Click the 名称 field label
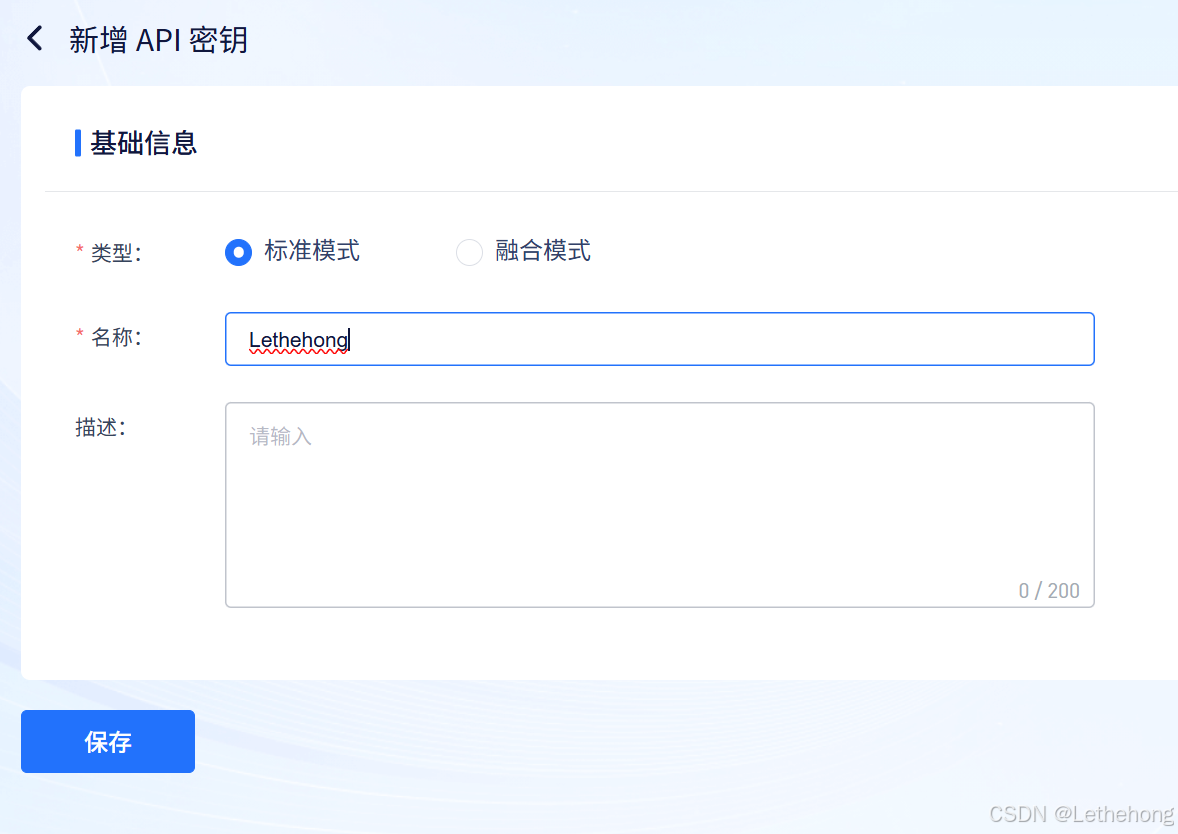1178x834 pixels. click(x=116, y=337)
